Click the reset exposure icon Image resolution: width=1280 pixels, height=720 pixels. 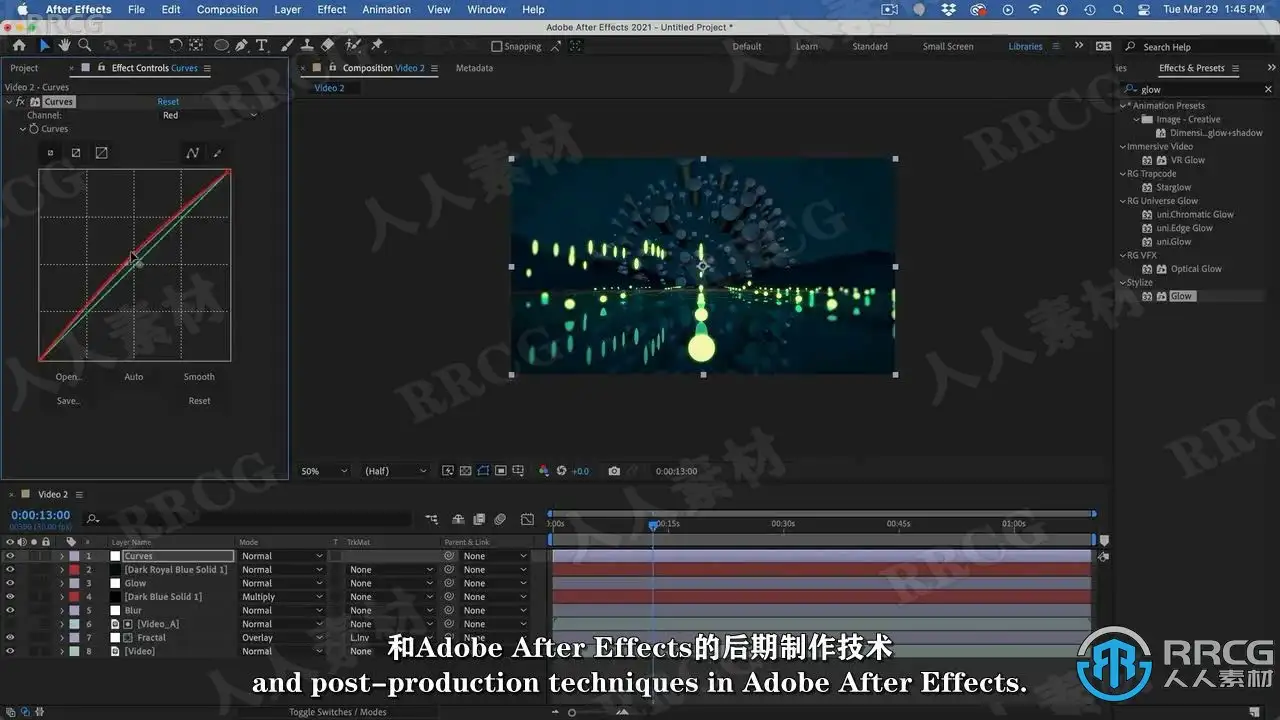(x=562, y=471)
